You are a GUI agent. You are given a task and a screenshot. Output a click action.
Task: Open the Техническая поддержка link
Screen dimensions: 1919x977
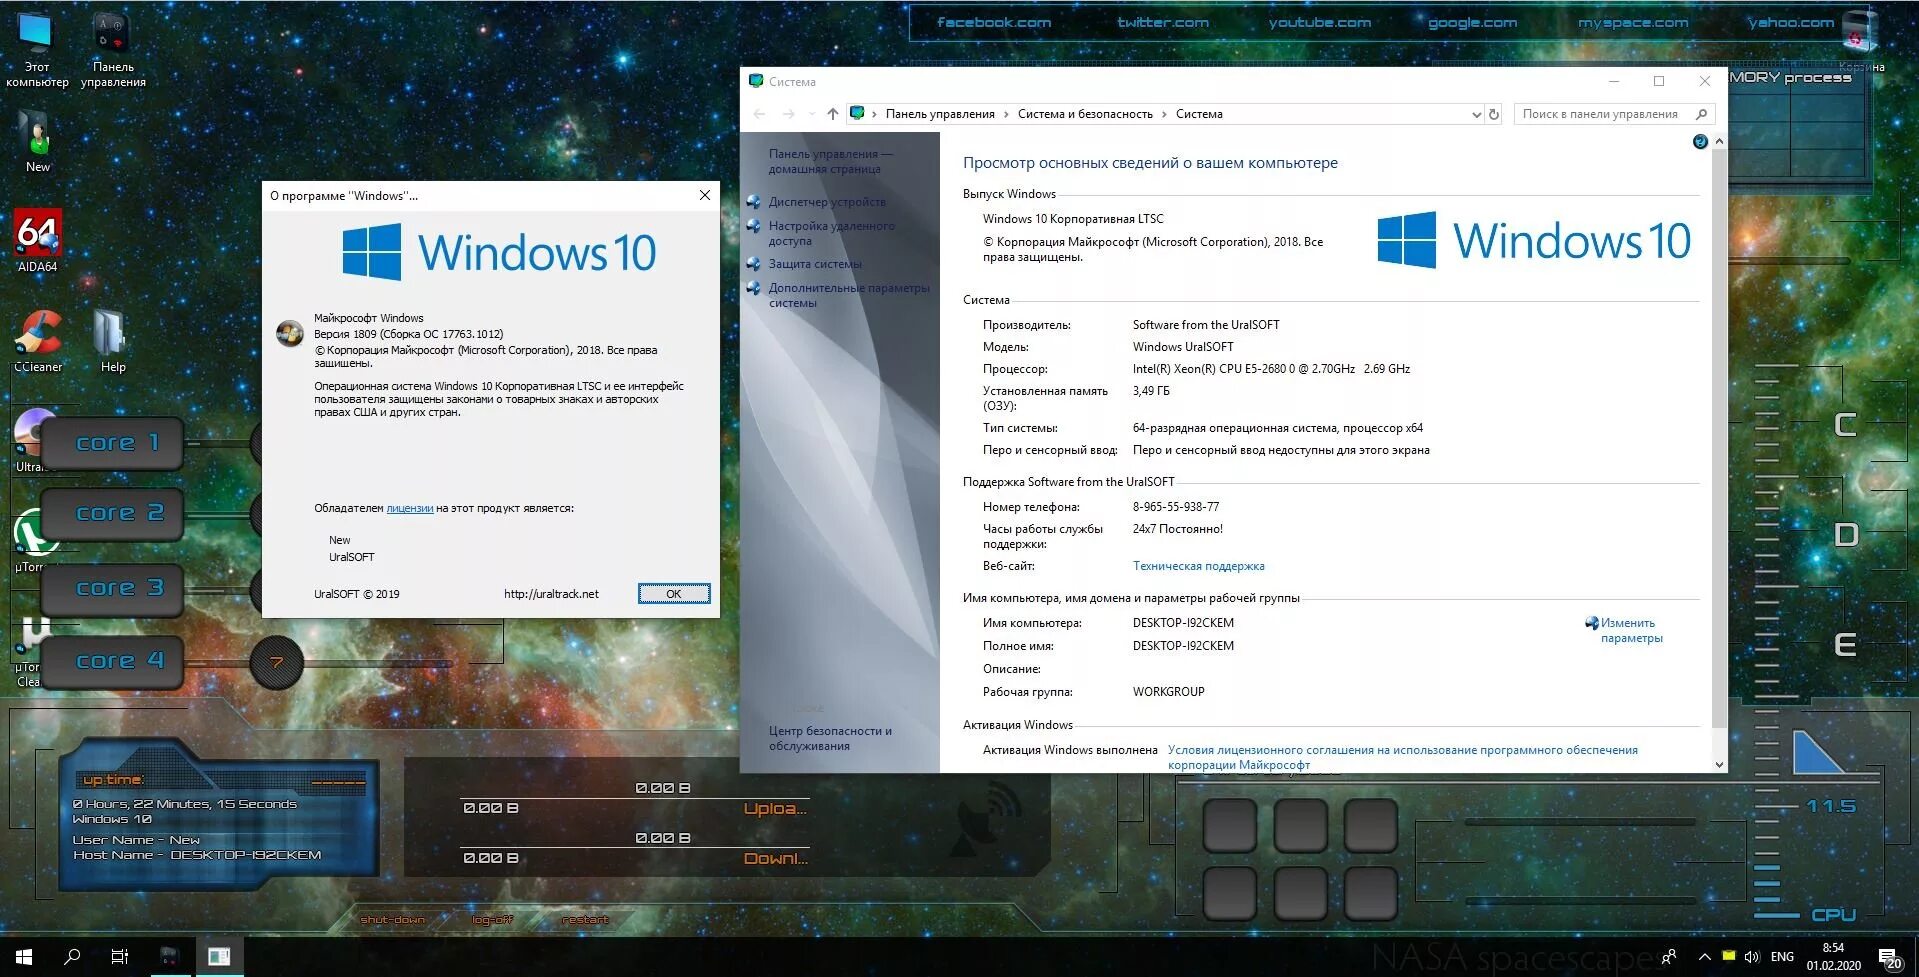1198,566
